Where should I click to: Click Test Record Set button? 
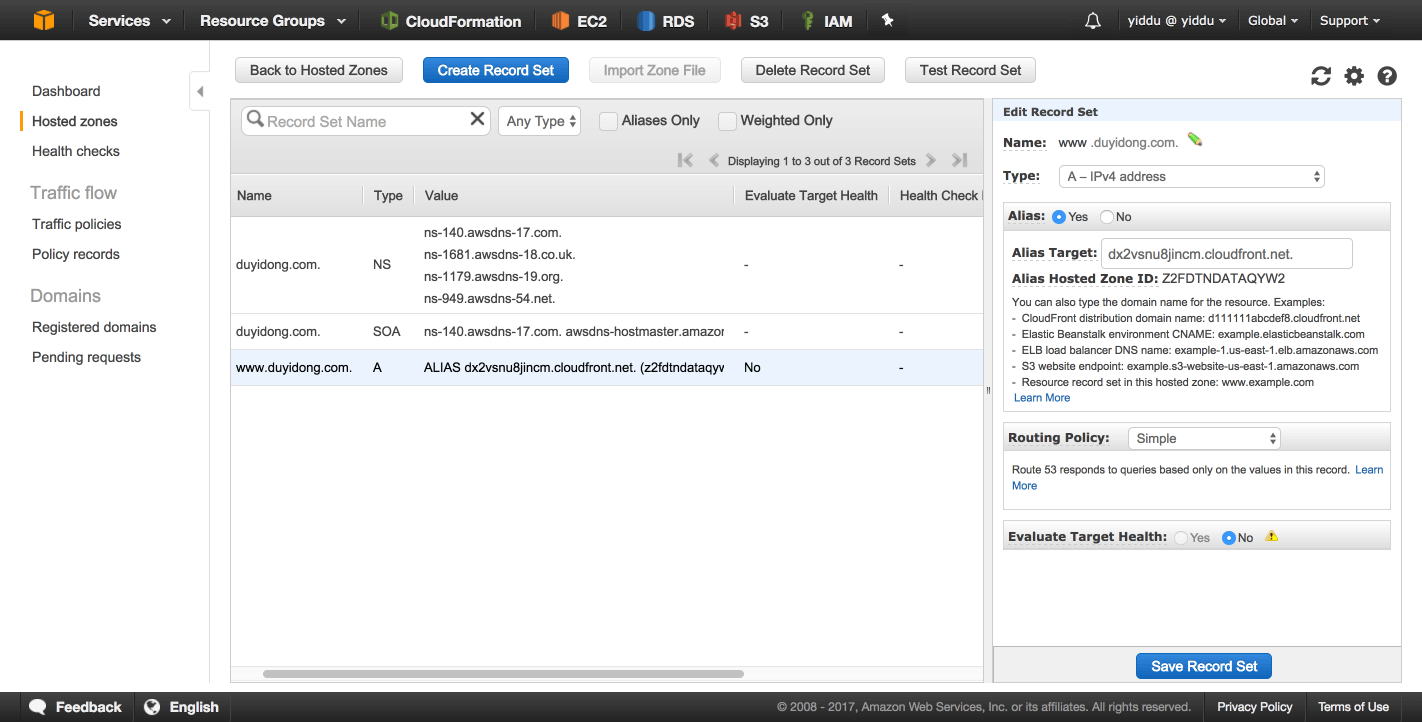click(x=970, y=70)
